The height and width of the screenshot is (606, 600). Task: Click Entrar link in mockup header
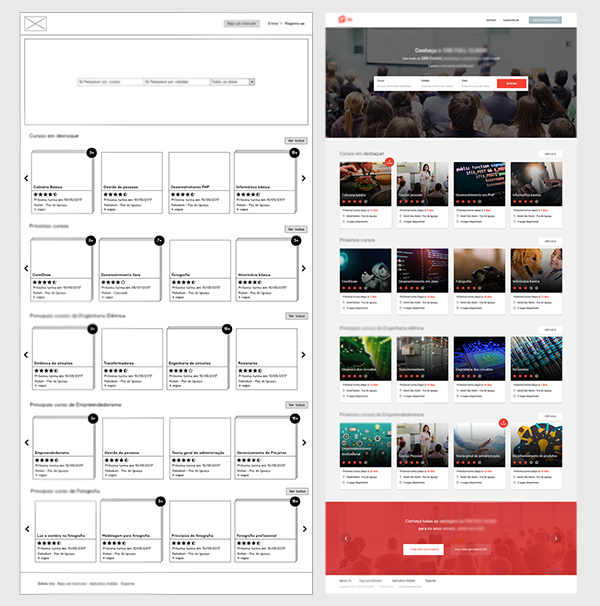point(491,20)
